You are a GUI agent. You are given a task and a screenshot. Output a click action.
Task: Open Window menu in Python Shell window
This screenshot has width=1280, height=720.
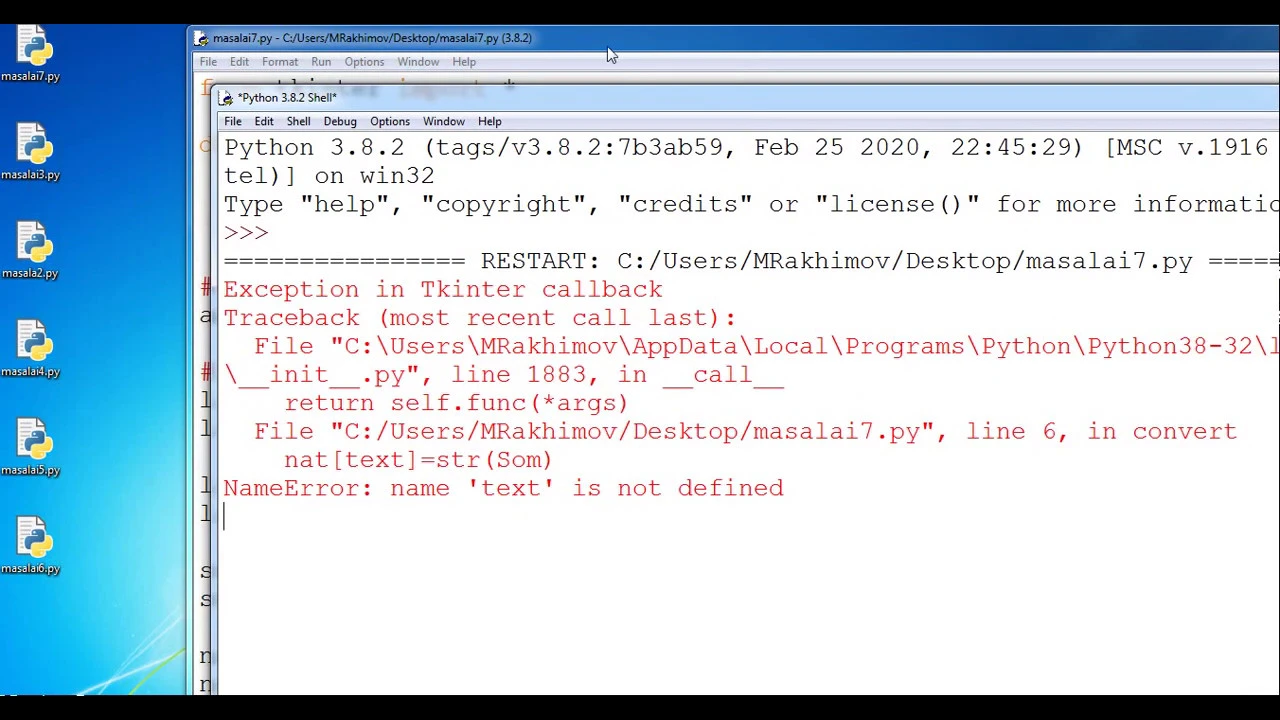(x=443, y=121)
